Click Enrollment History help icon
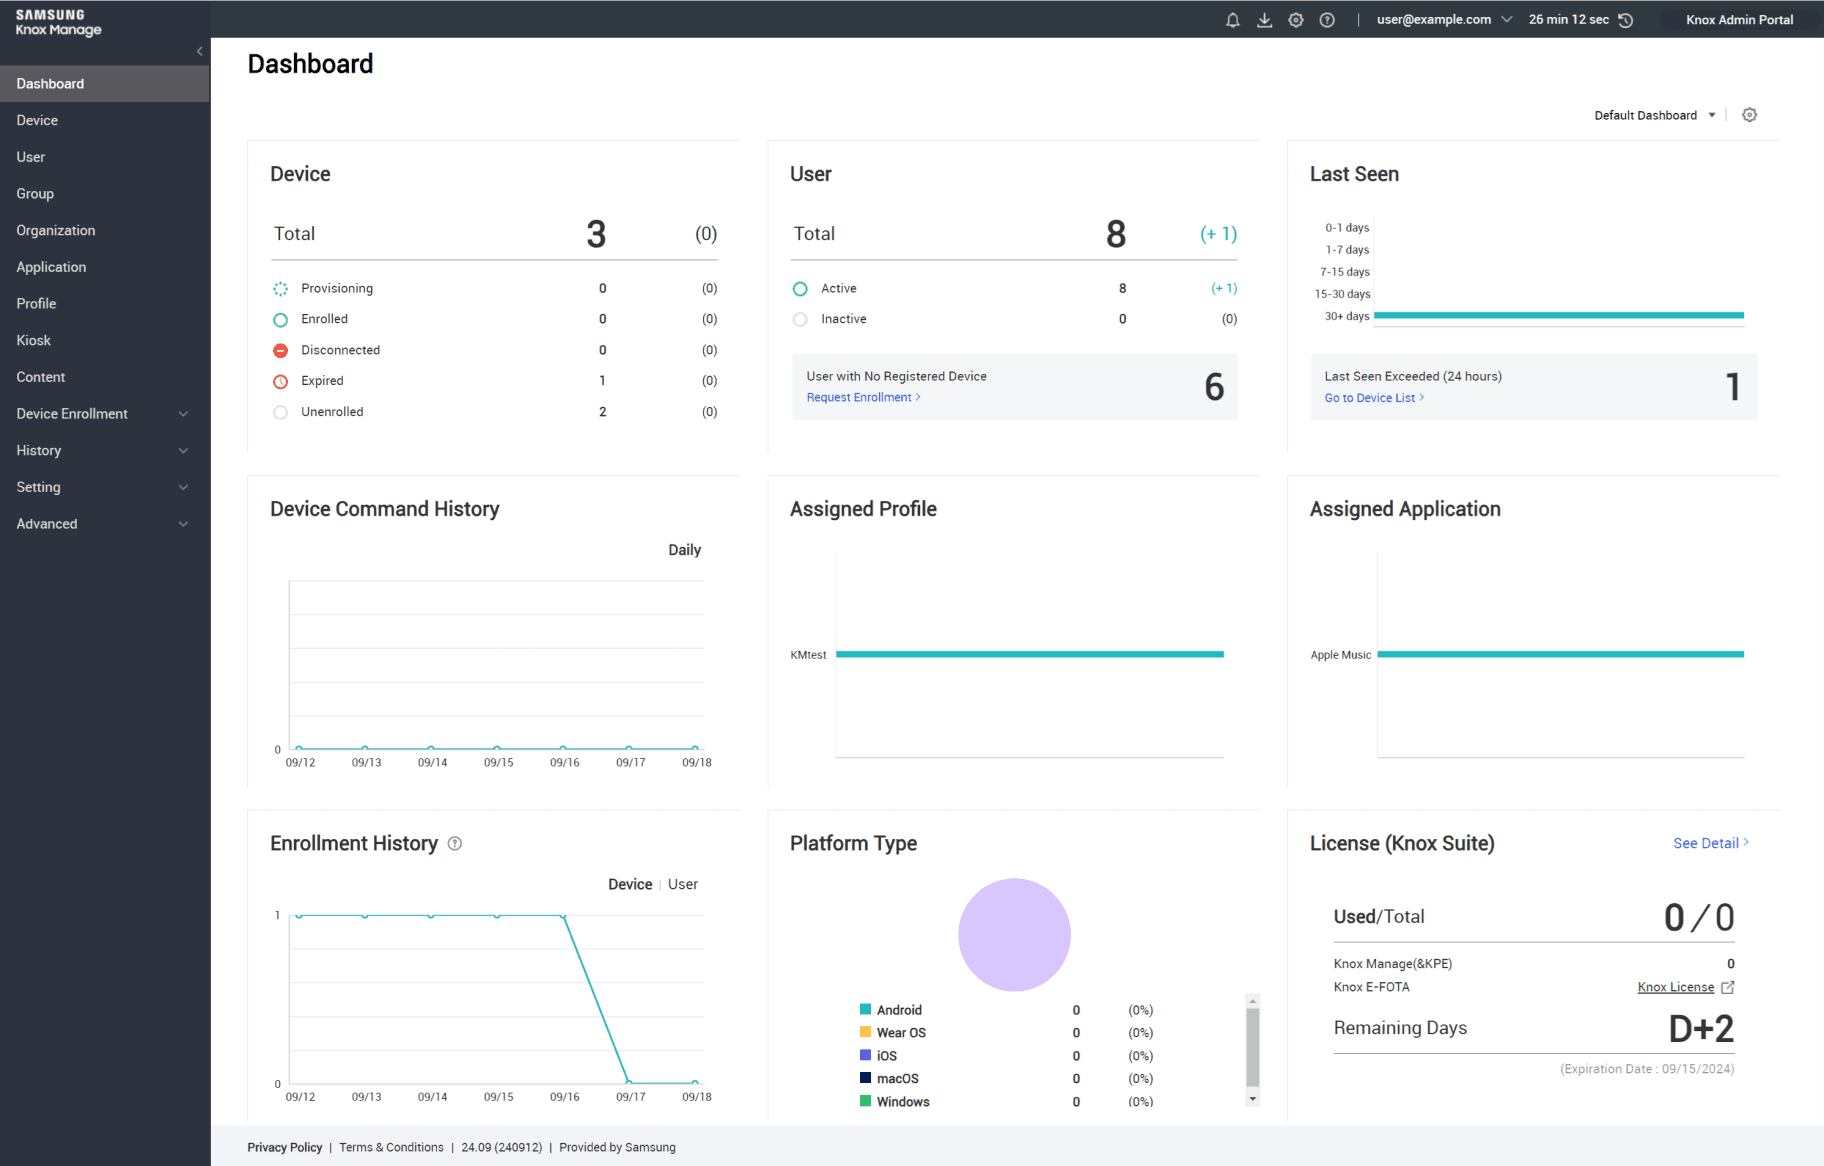Image resolution: width=1824 pixels, height=1166 pixels. [455, 844]
